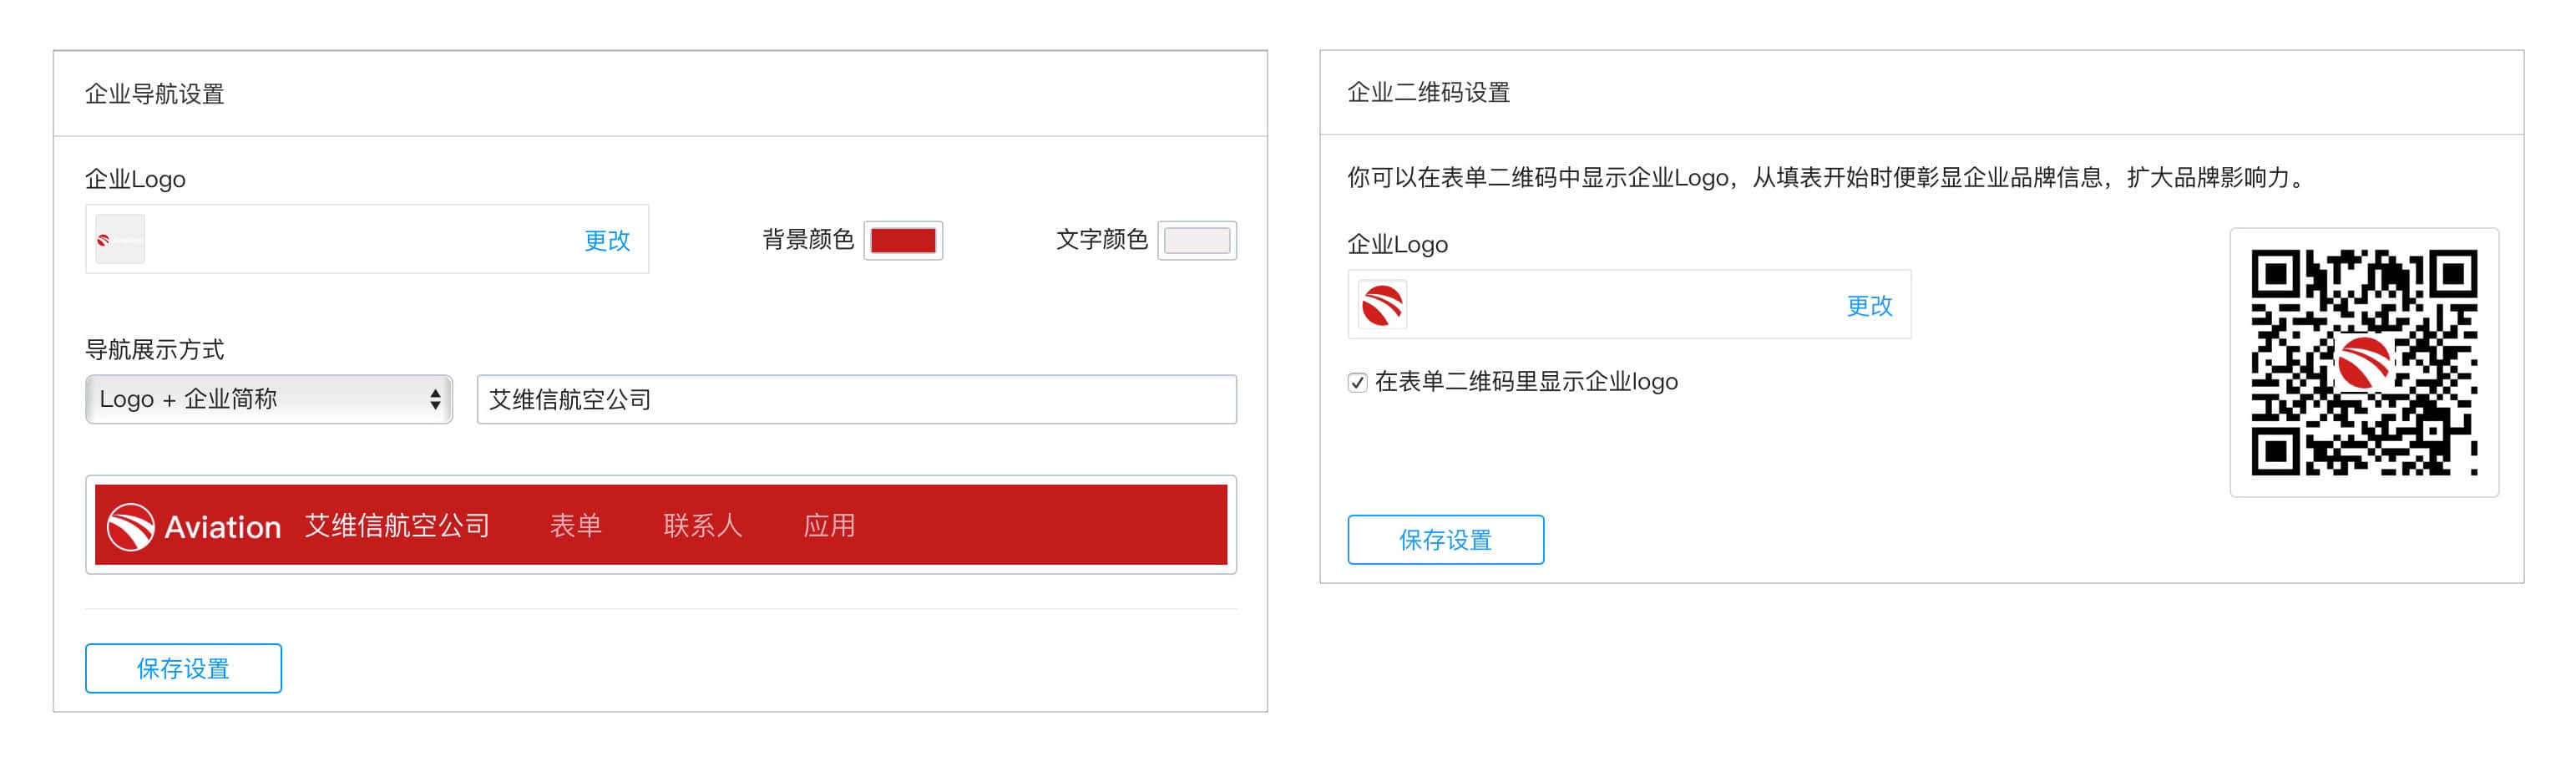
Task: Save the enterprise QR code settings
Action: click(x=1445, y=540)
